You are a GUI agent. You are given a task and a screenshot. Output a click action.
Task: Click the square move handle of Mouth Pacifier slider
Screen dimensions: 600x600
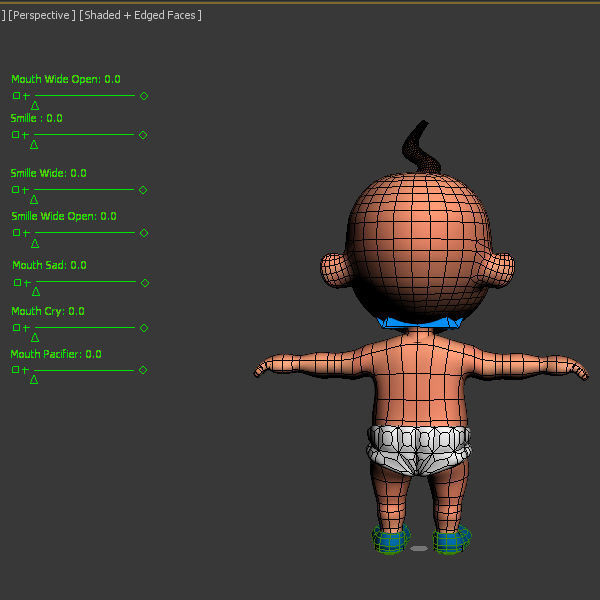coord(15,370)
